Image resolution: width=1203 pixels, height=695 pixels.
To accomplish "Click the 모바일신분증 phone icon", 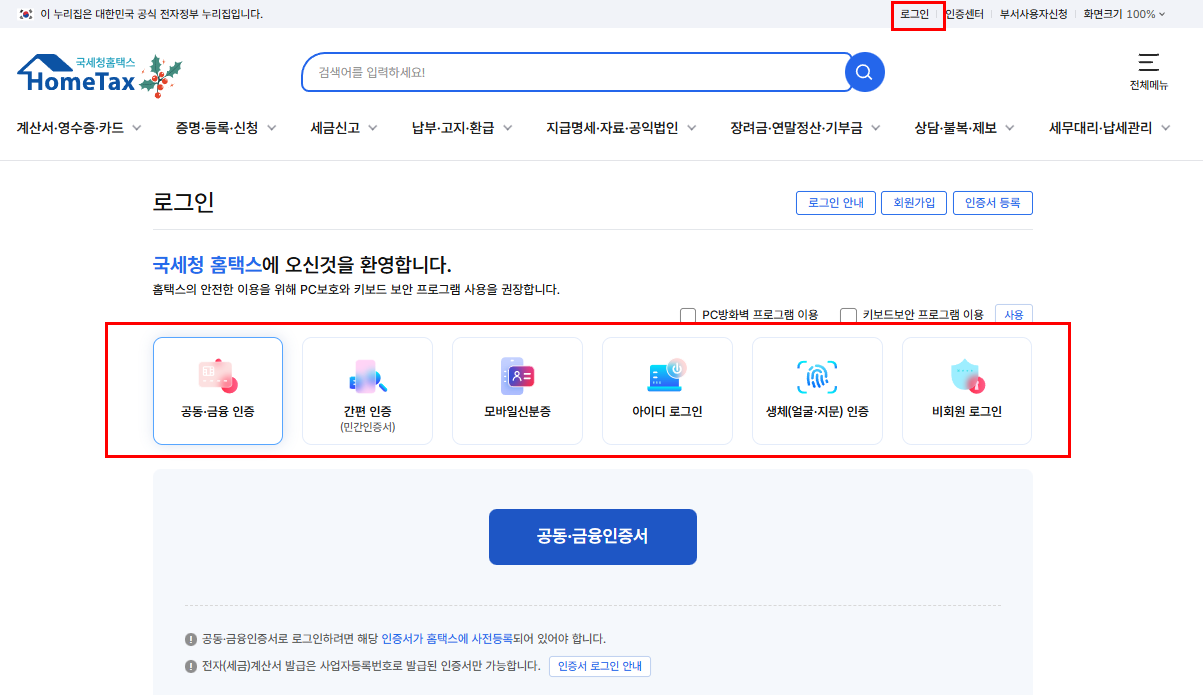I will (x=517, y=376).
